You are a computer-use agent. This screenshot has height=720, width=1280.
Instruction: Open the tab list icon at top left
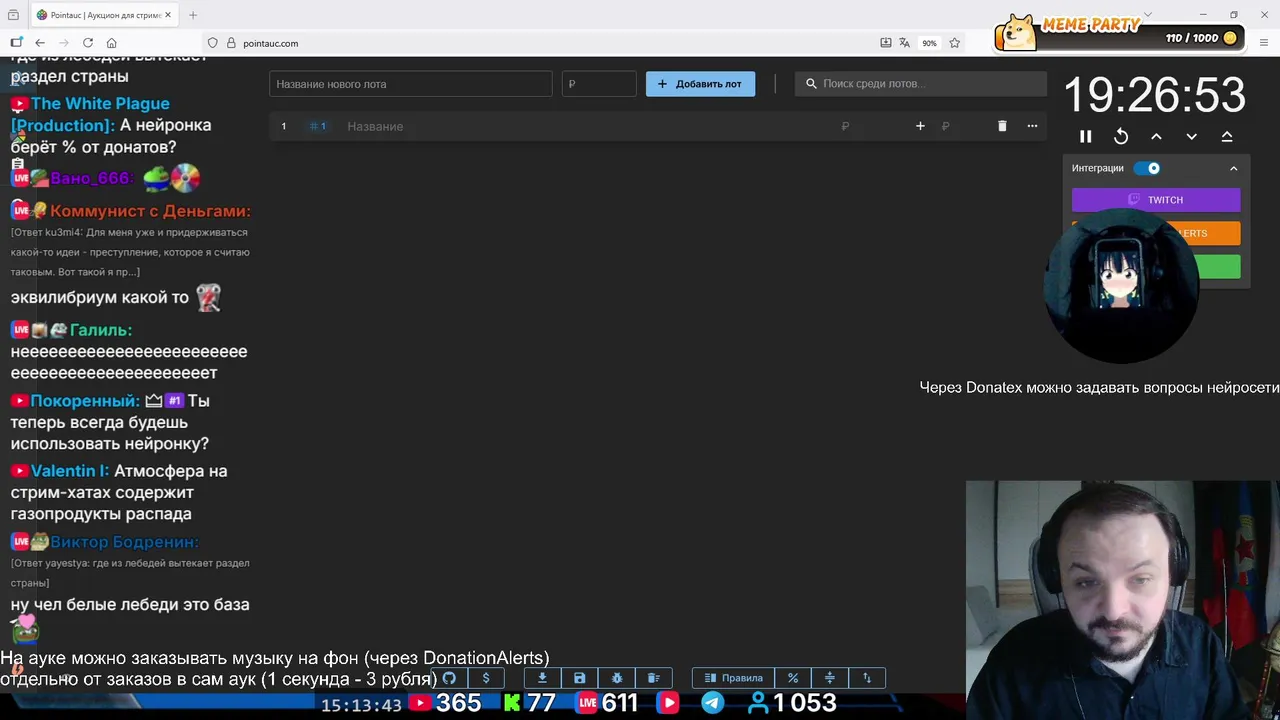coord(13,15)
